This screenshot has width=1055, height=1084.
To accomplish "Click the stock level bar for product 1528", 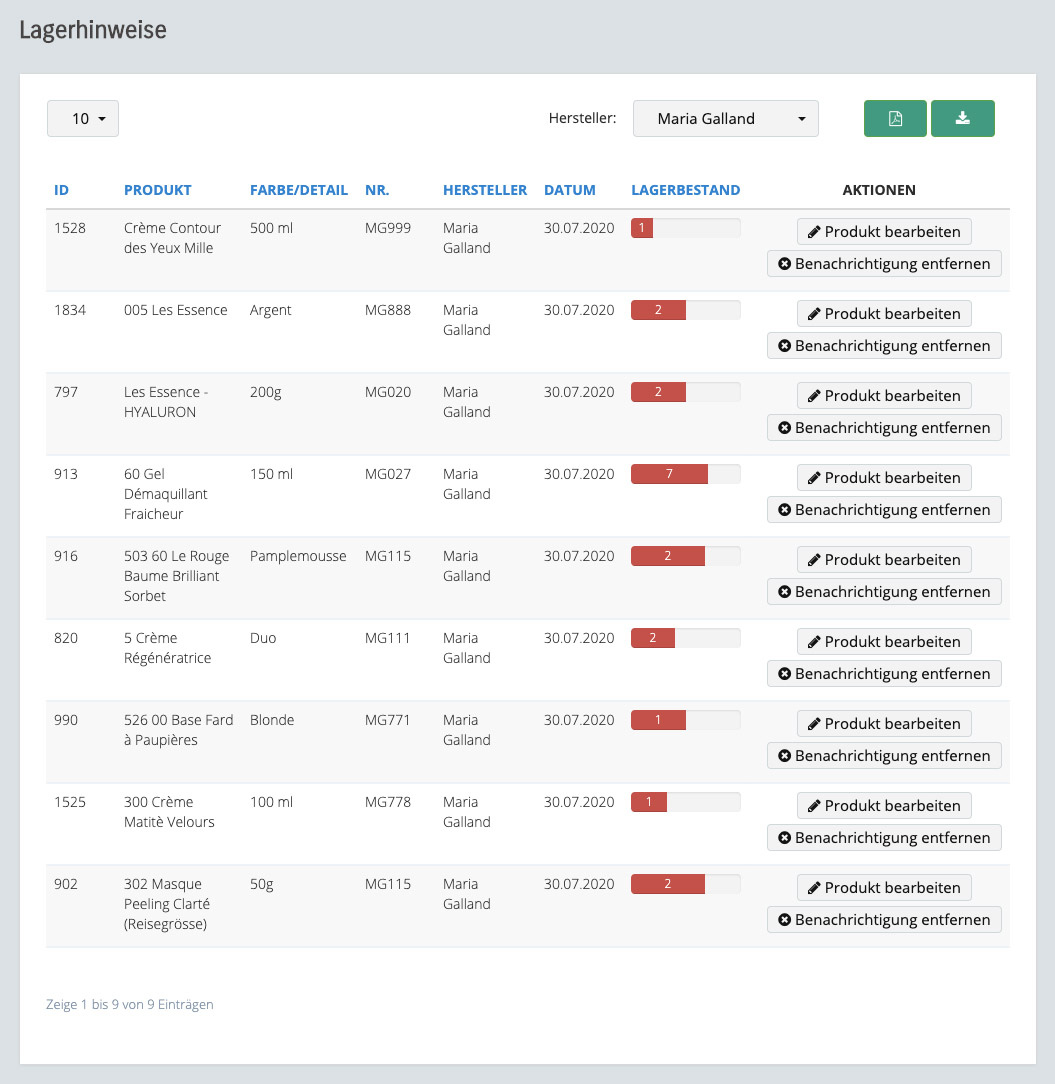I will point(685,228).
